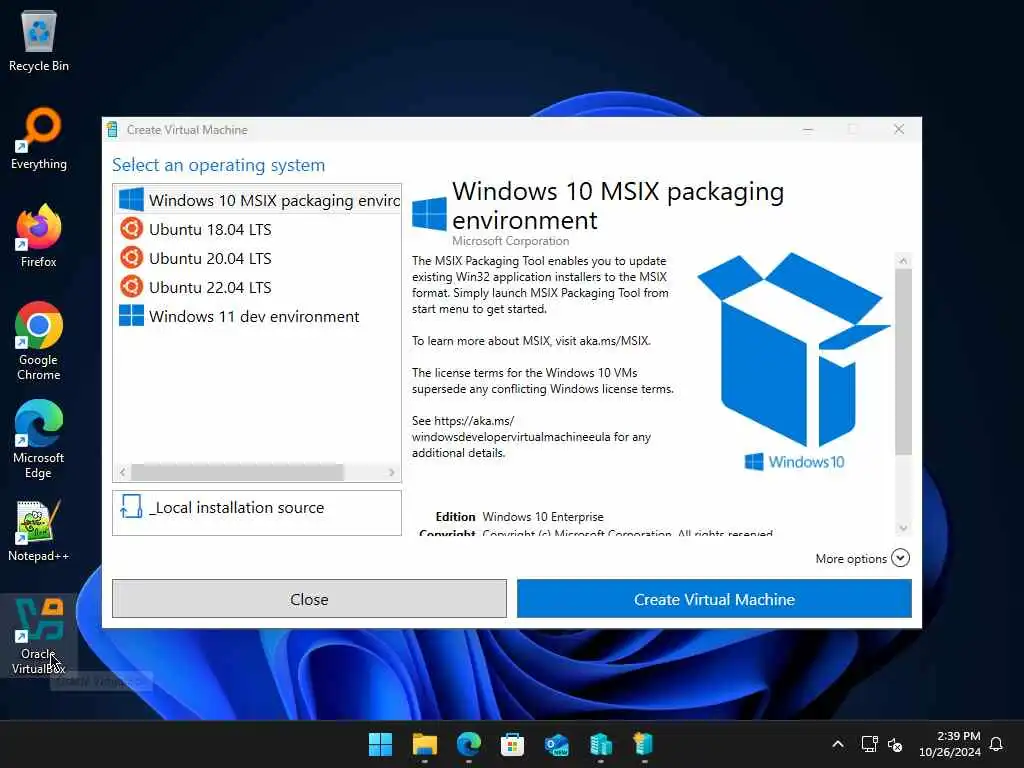Click the Create Virtual Machine title bar icon

[x=113, y=129]
